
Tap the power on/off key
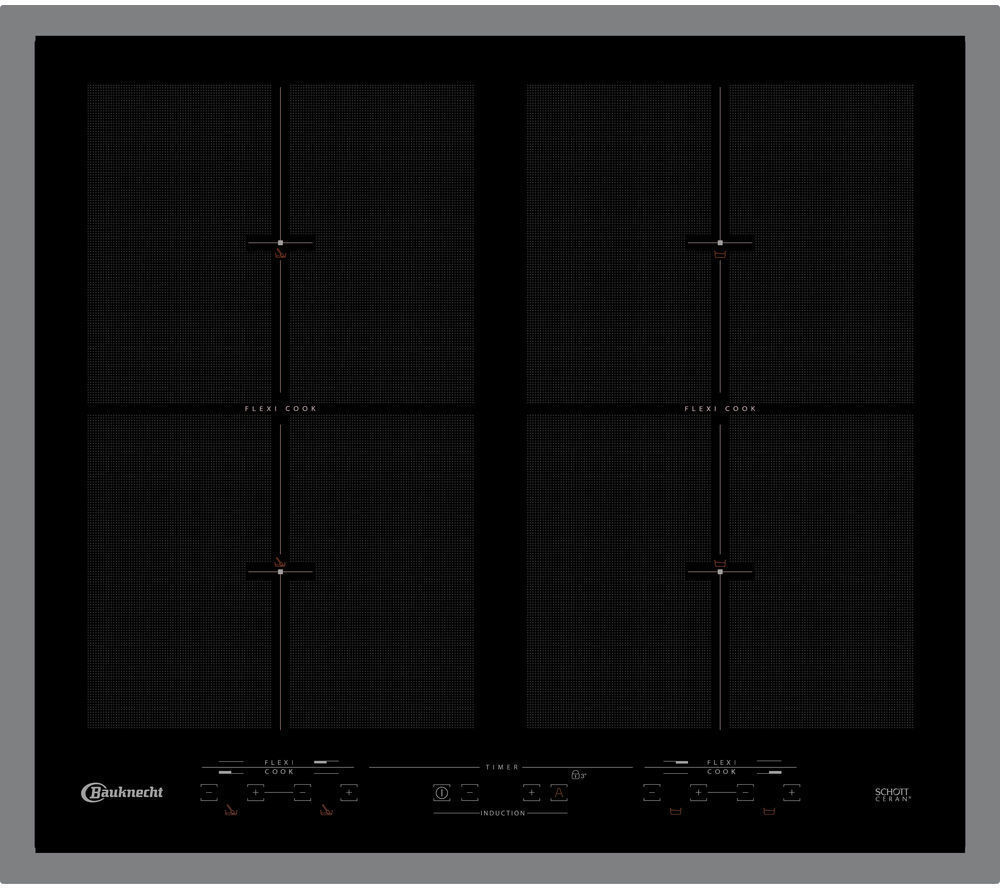coord(441,792)
